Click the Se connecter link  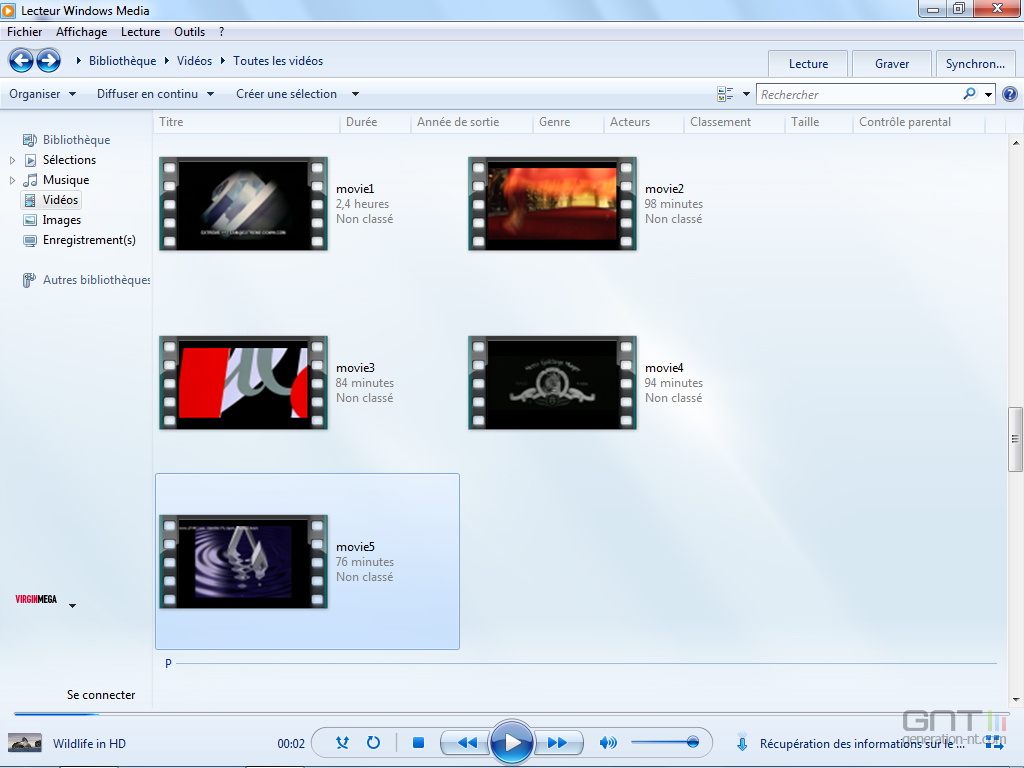pyautogui.click(x=99, y=694)
